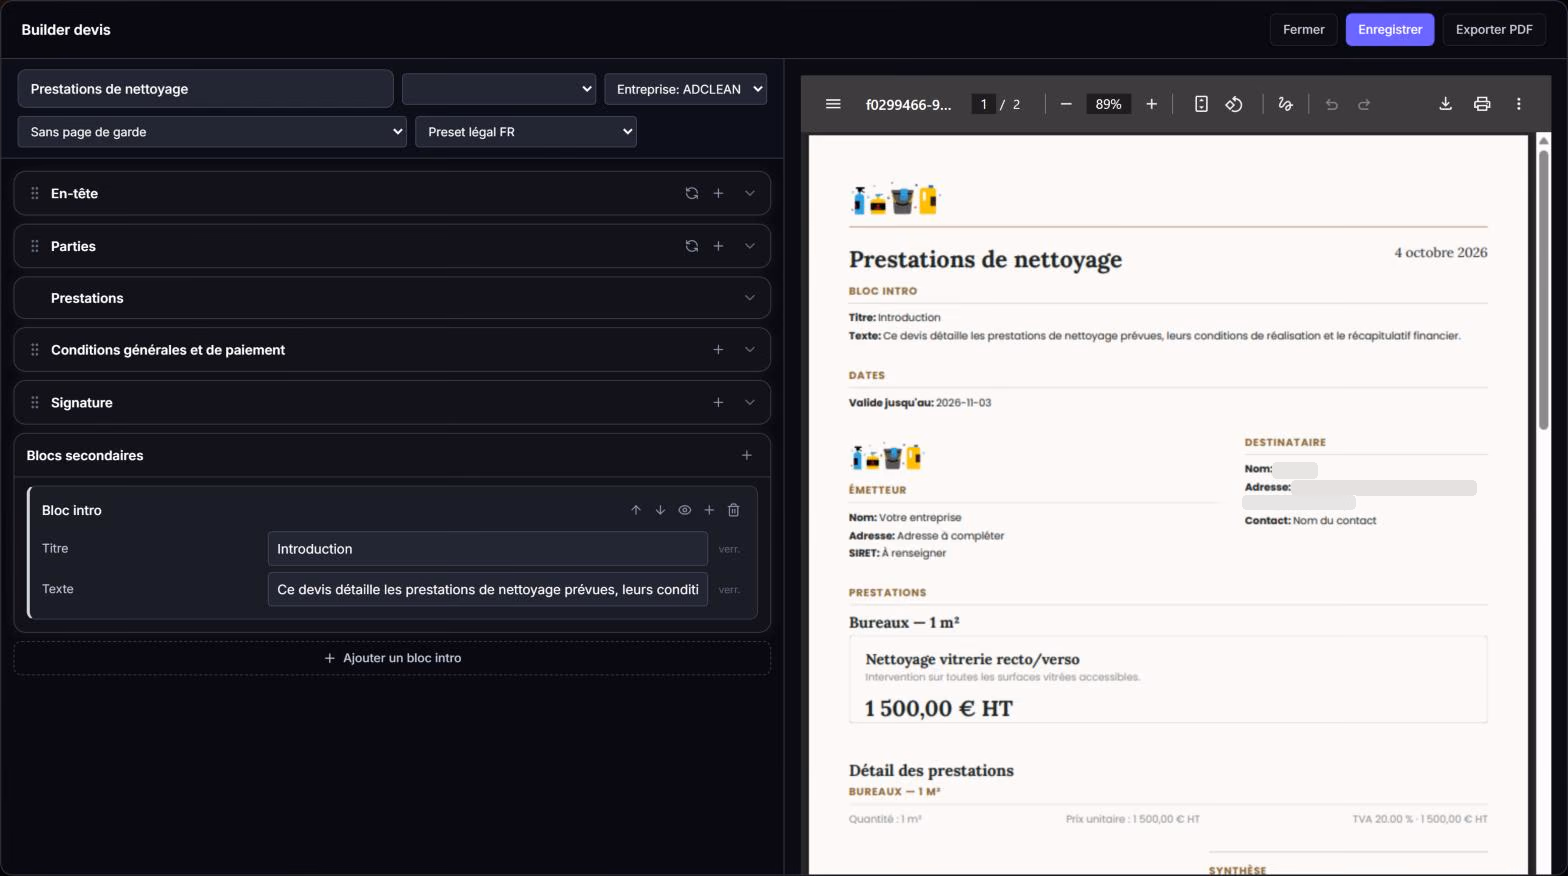Screen dimensions: 1568x876
Task: Expand the En-tête section
Action: (750, 193)
